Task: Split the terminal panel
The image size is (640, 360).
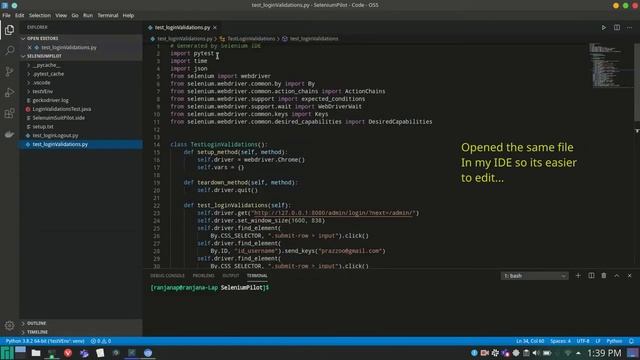Action: pyautogui.click(x=591, y=276)
